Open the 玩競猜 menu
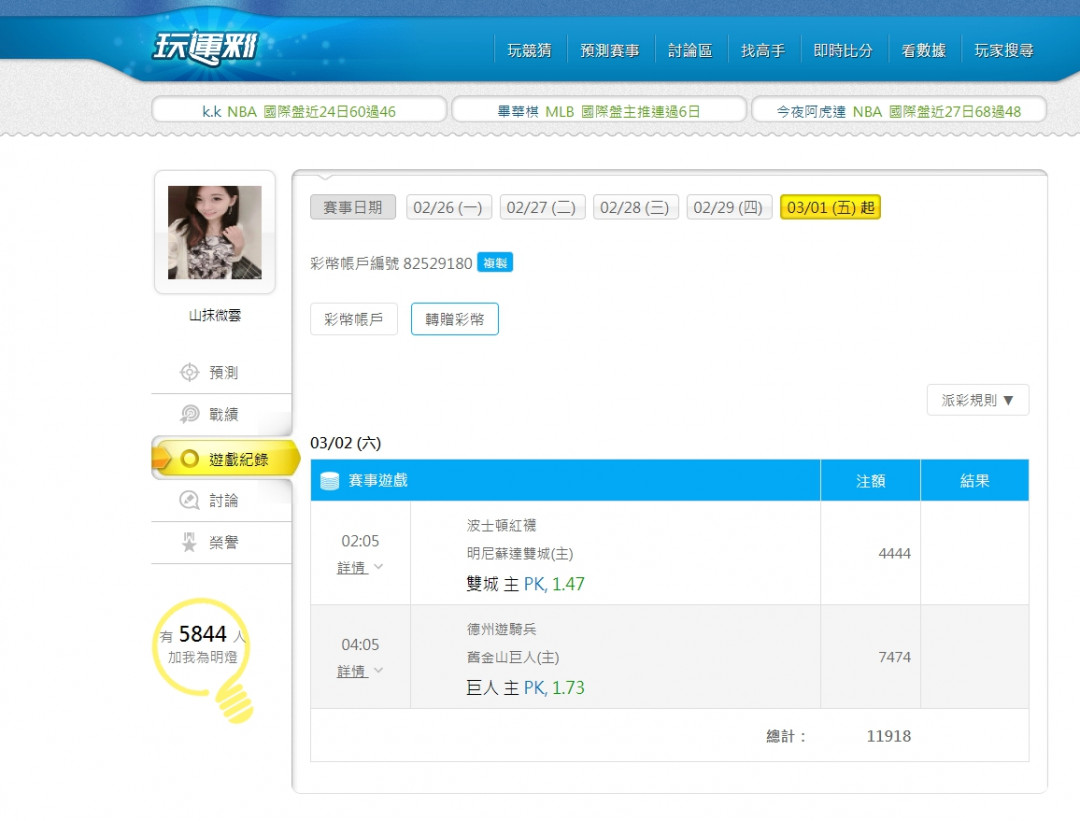This screenshot has width=1080, height=821. click(529, 50)
